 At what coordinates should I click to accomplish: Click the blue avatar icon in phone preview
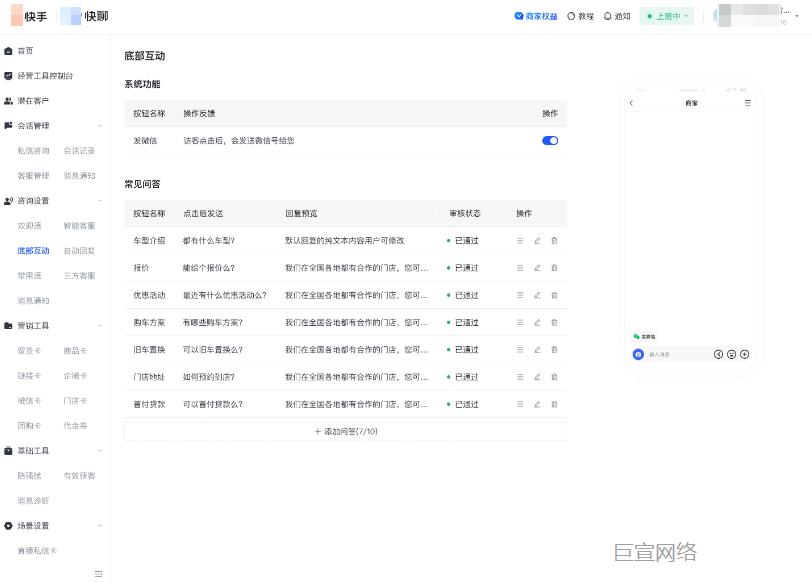[638, 354]
